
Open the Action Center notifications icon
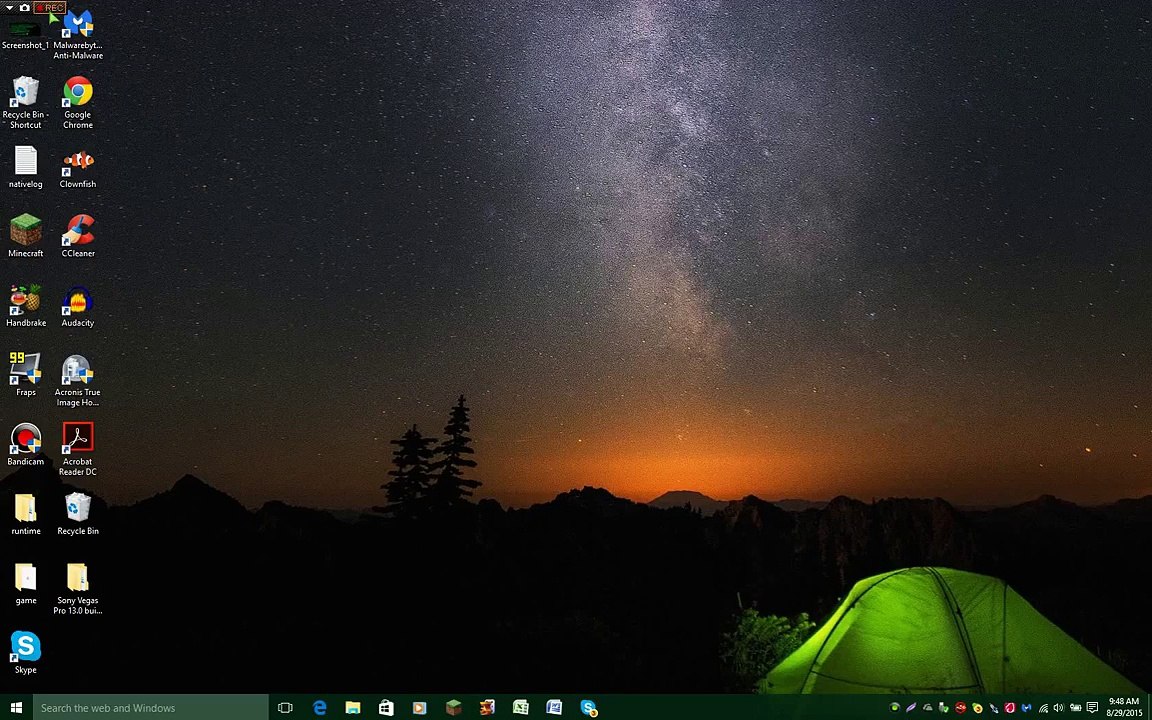pyautogui.click(x=1092, y=708)
